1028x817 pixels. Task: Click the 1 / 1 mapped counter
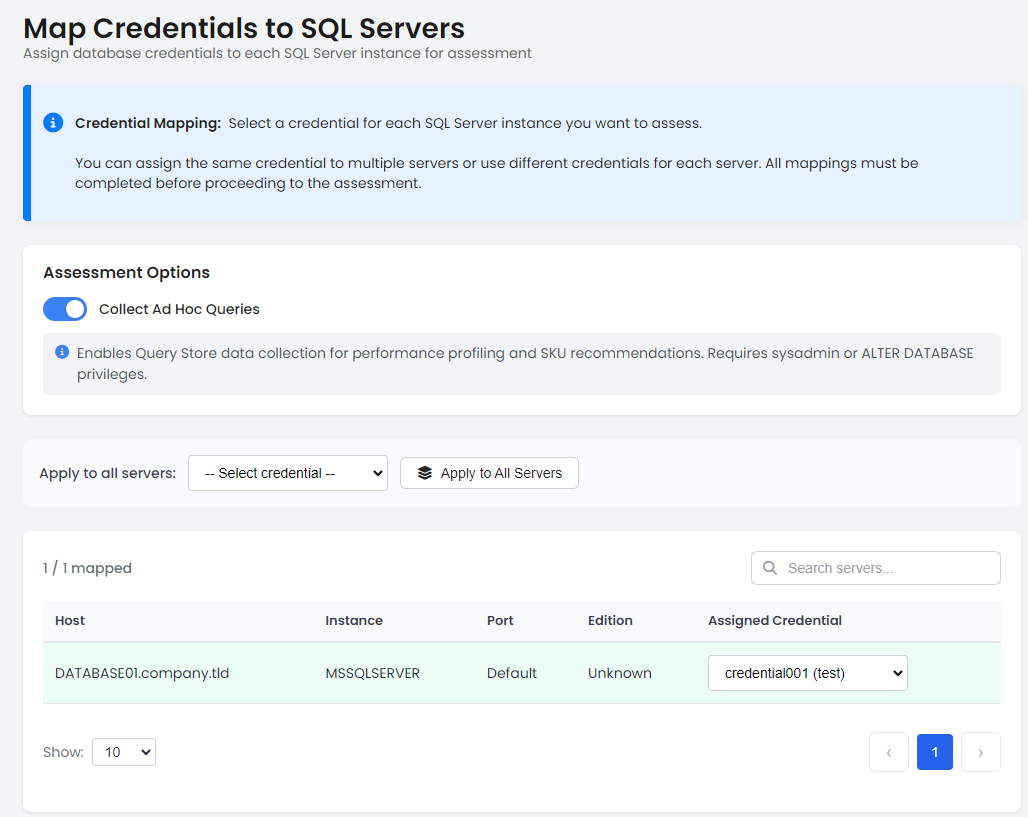[87, 568]
